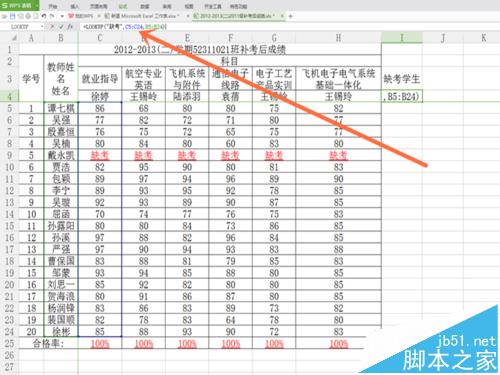Switch to the 页面布局 ribbon tab

point(98,6)
